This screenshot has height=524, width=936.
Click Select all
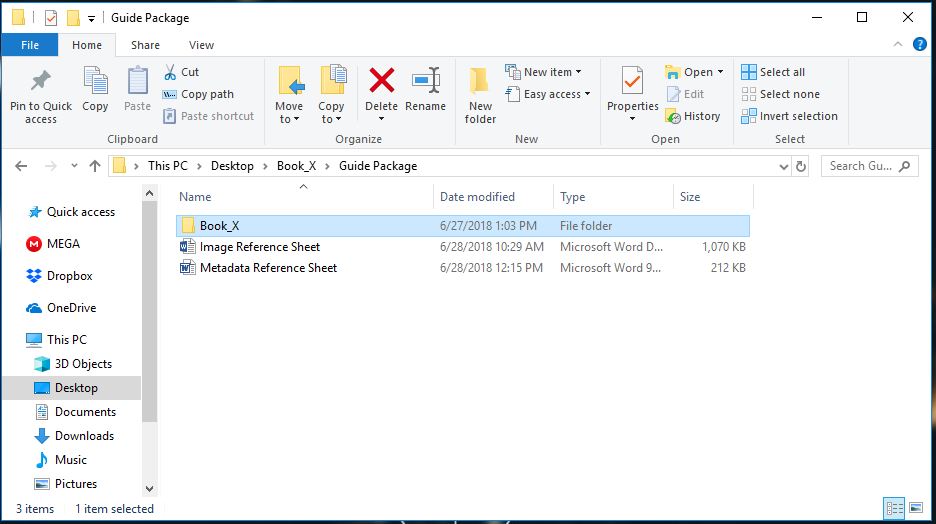click(773, 72)
